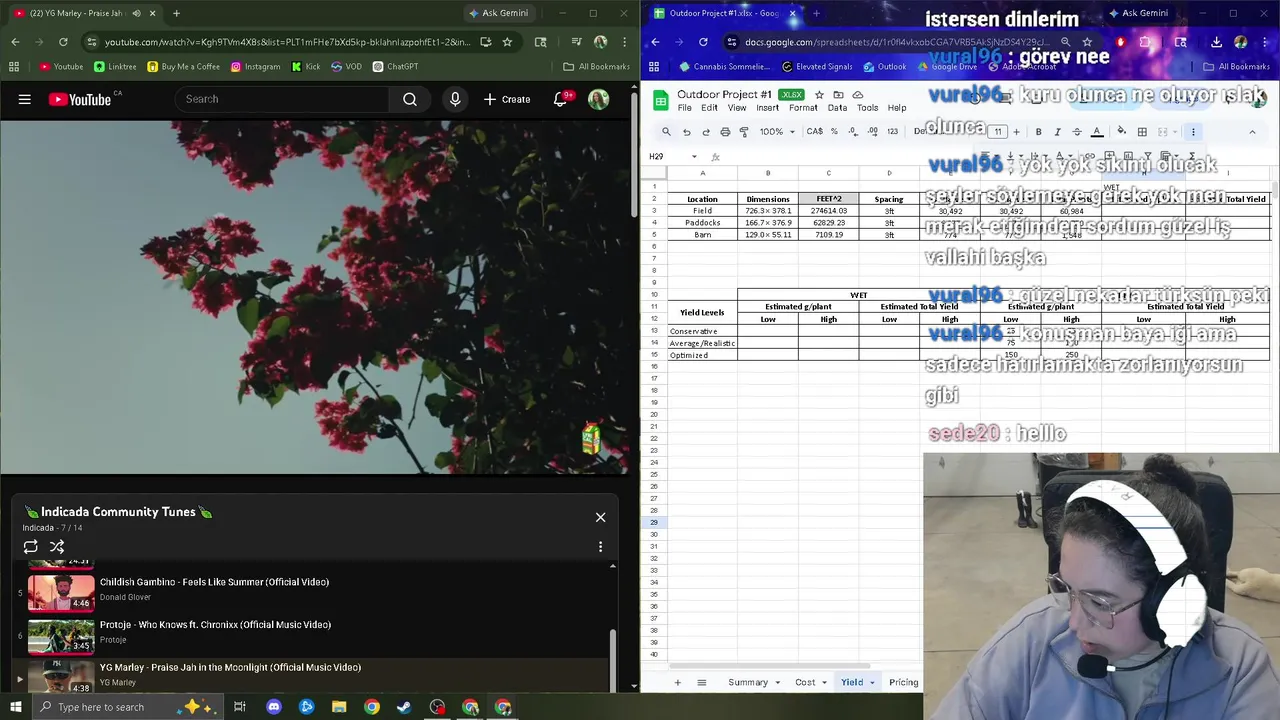
Task: Focus the YouTube search field
Action: point(281,99)
